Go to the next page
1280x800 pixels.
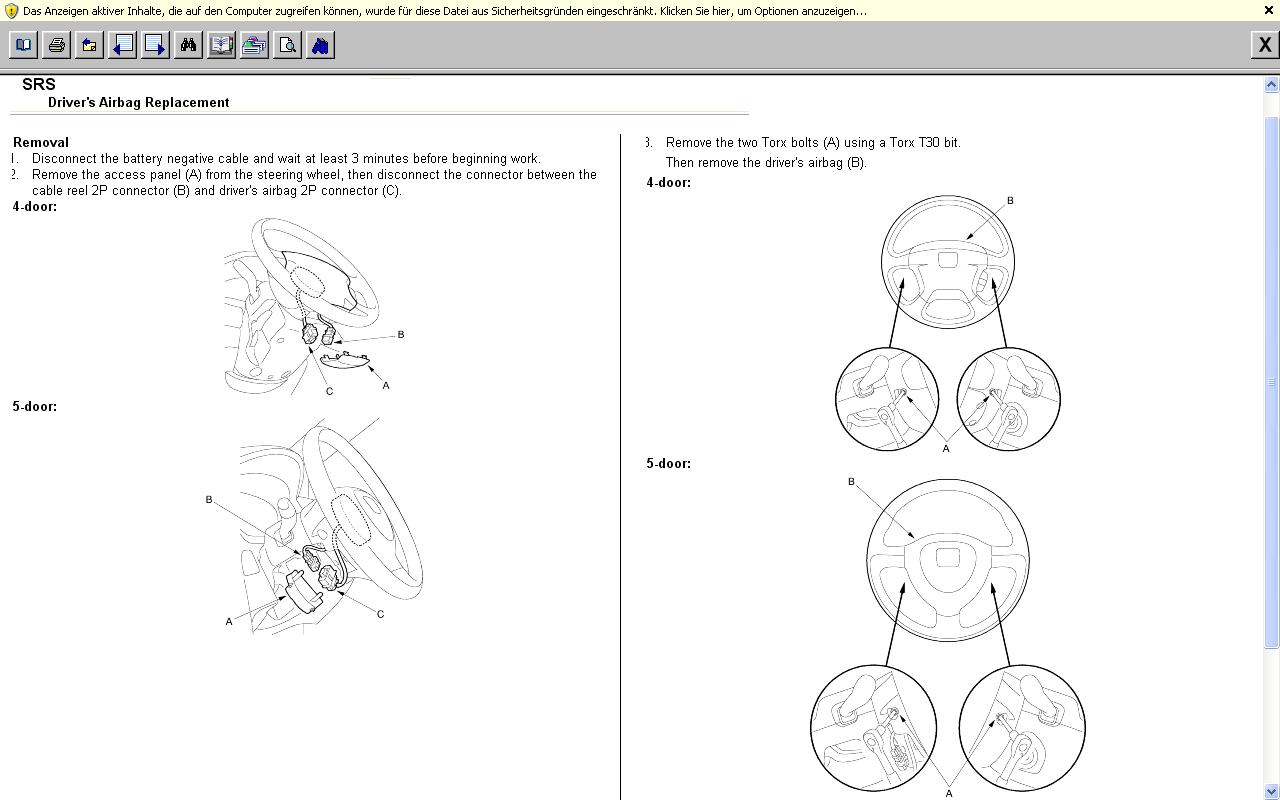click(155, 45)
